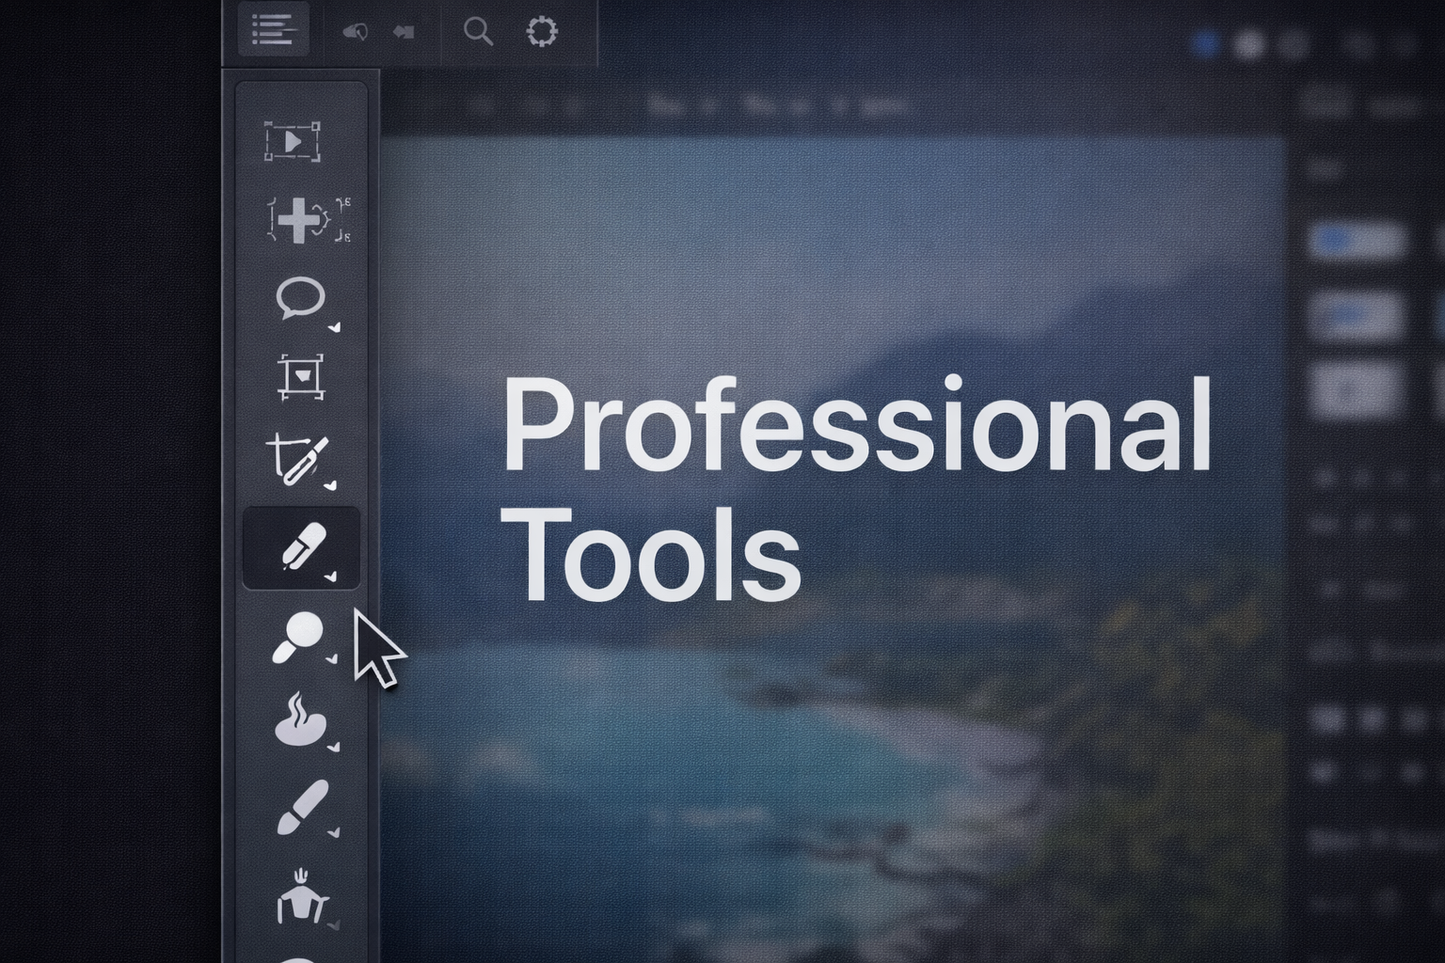Select the Video selection tool at the top
Screen dimensions: 1445x963
293,143
